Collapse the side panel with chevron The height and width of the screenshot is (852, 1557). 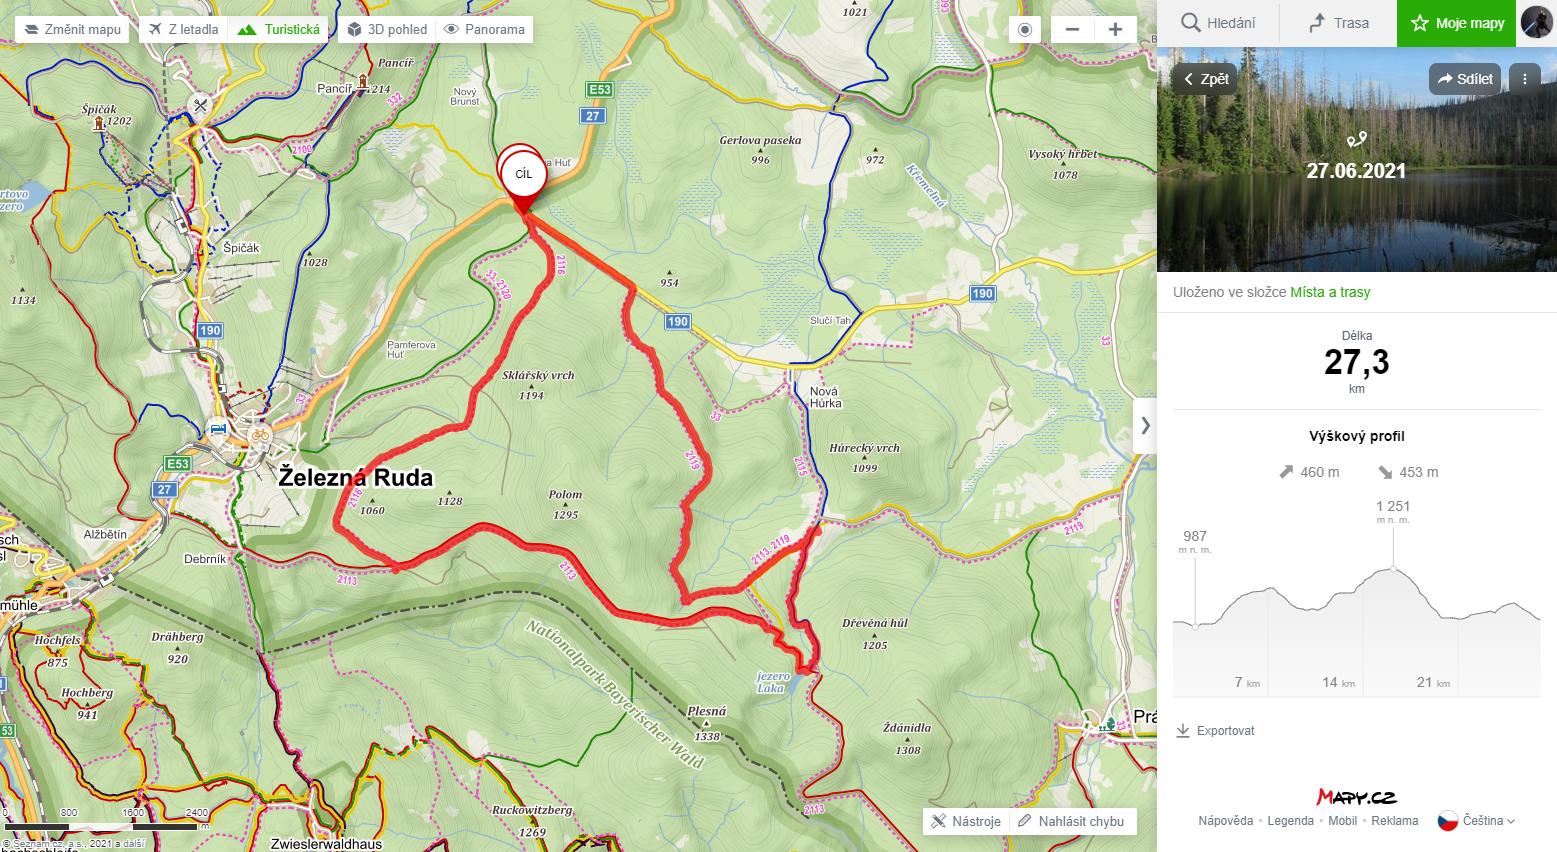(x=1145, y=425)
